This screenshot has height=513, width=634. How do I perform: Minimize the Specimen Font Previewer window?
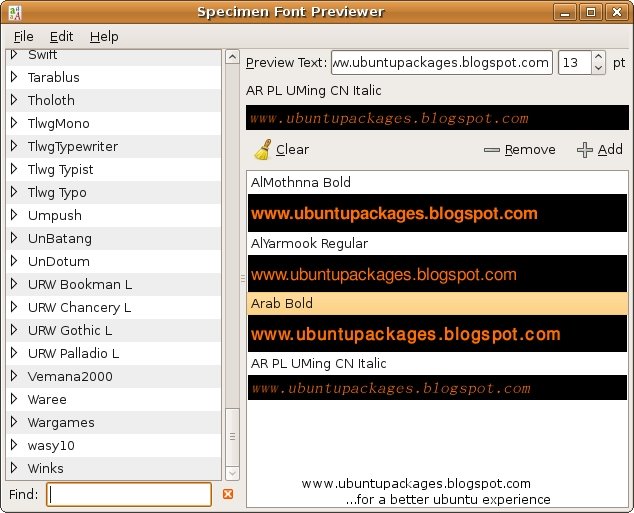click(x=565, y=13)
